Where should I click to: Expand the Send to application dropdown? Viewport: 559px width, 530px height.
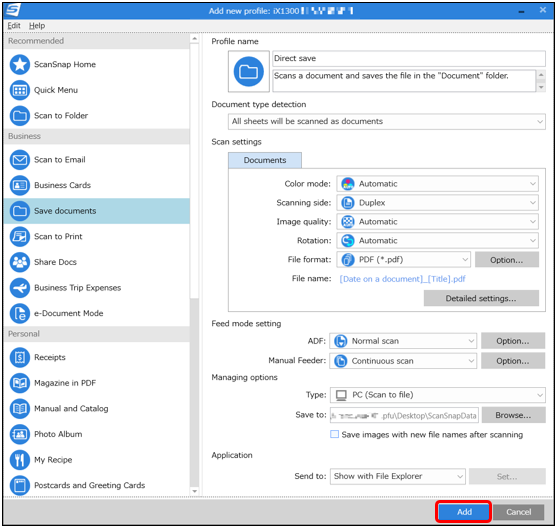pos(398,476)
